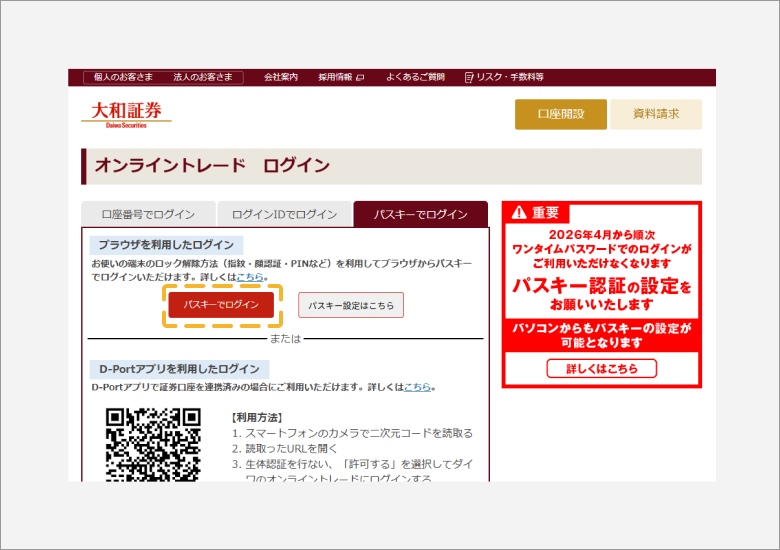Open the 個人のお客さま section

coord(123,77)
